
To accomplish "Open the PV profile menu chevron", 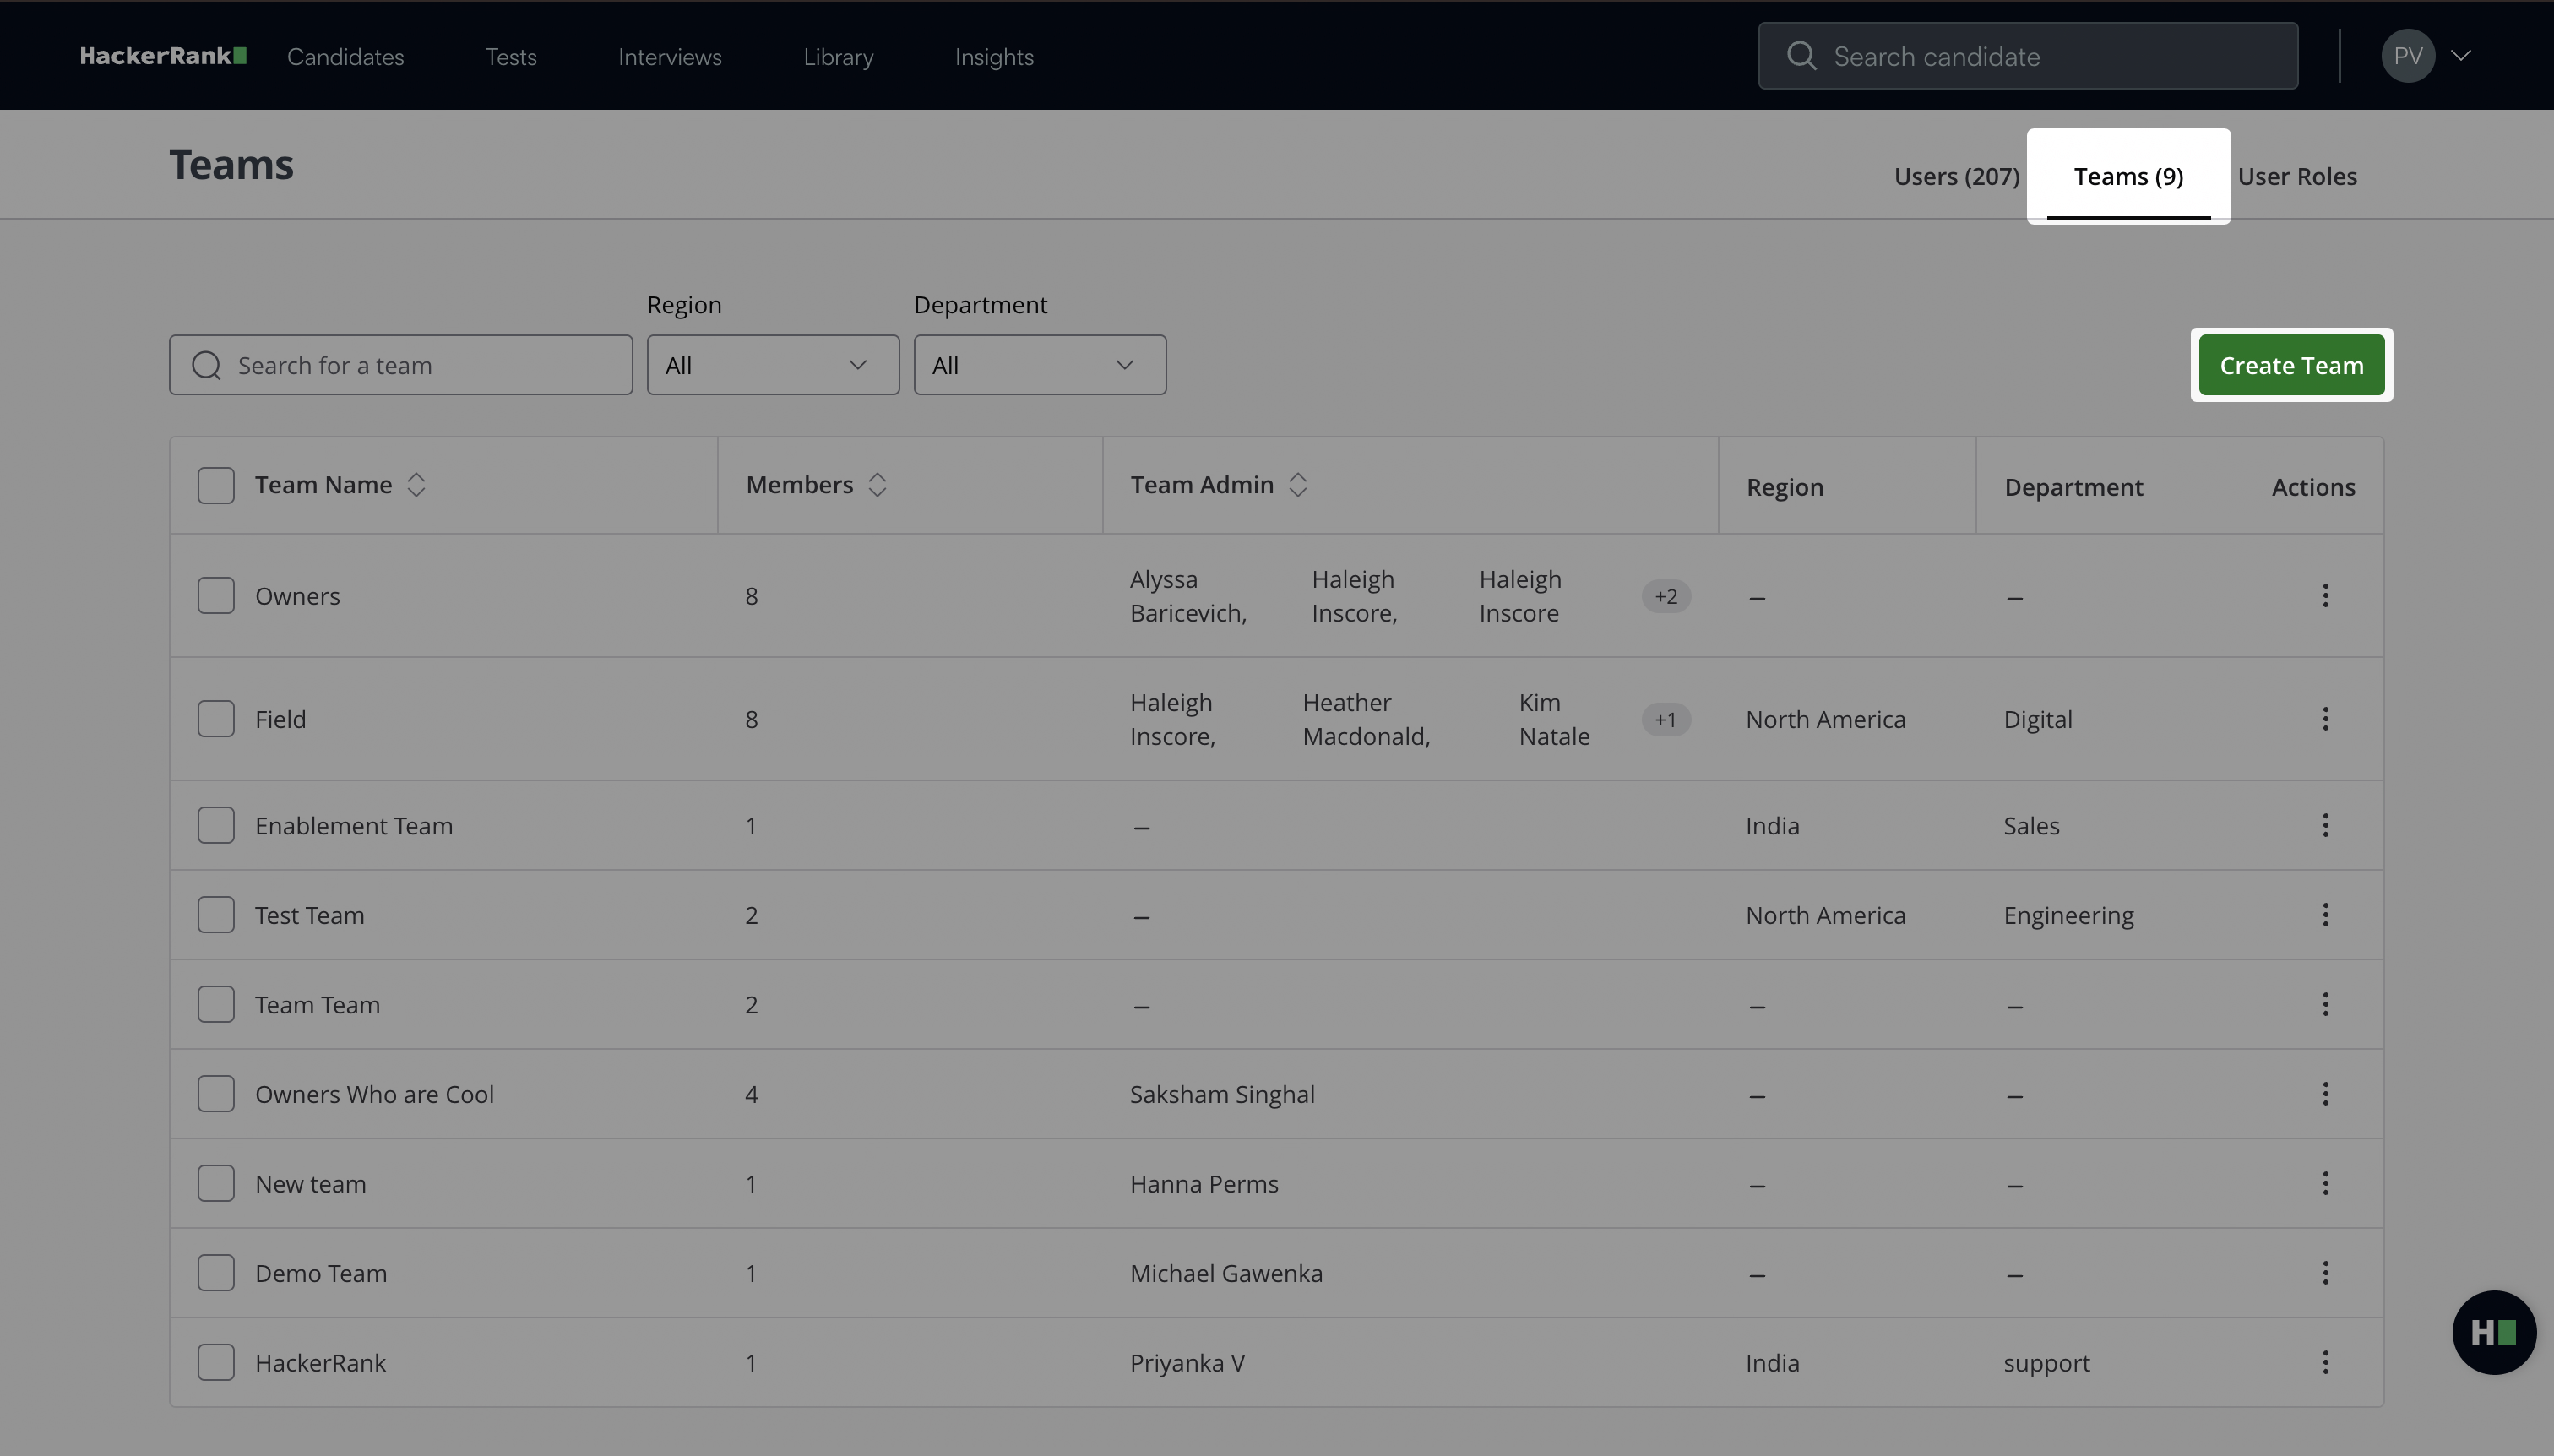I will click(2461, 56).
